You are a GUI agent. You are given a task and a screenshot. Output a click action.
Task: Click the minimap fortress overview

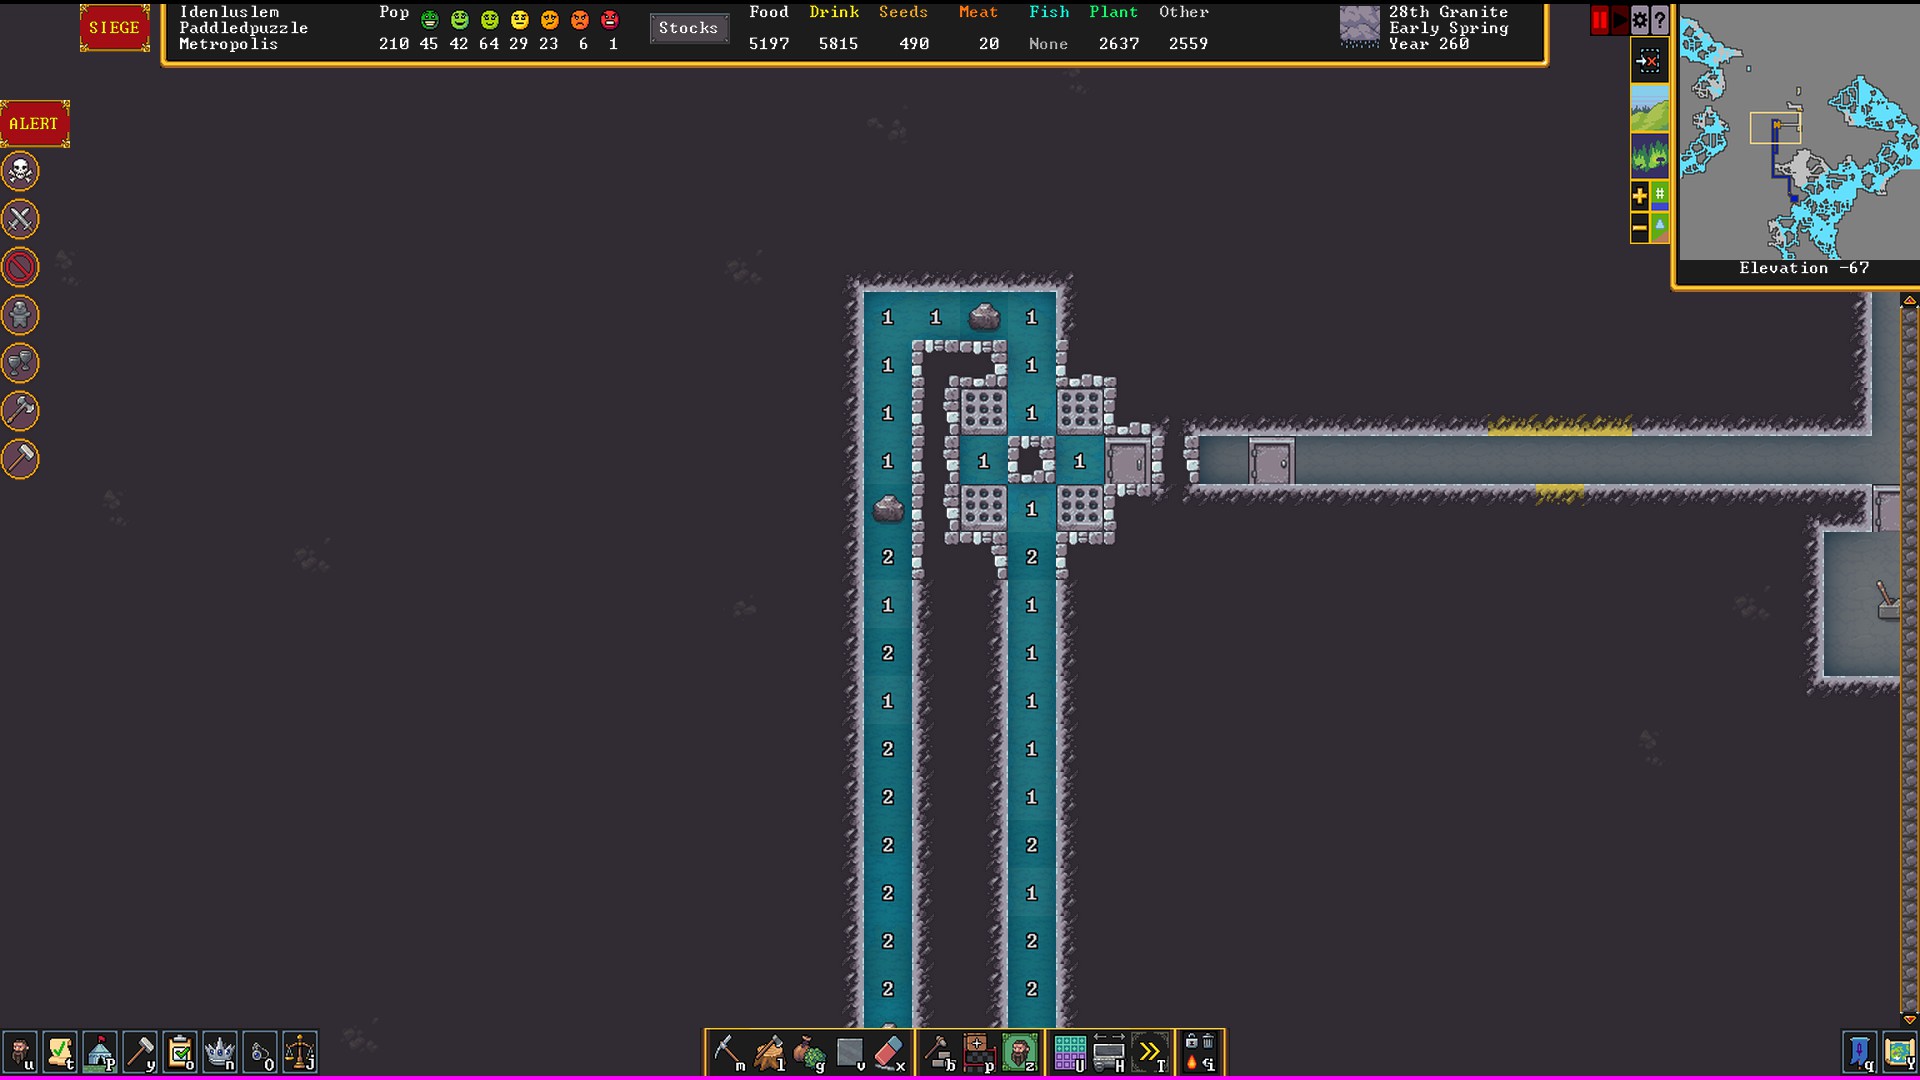point(1799,132)
